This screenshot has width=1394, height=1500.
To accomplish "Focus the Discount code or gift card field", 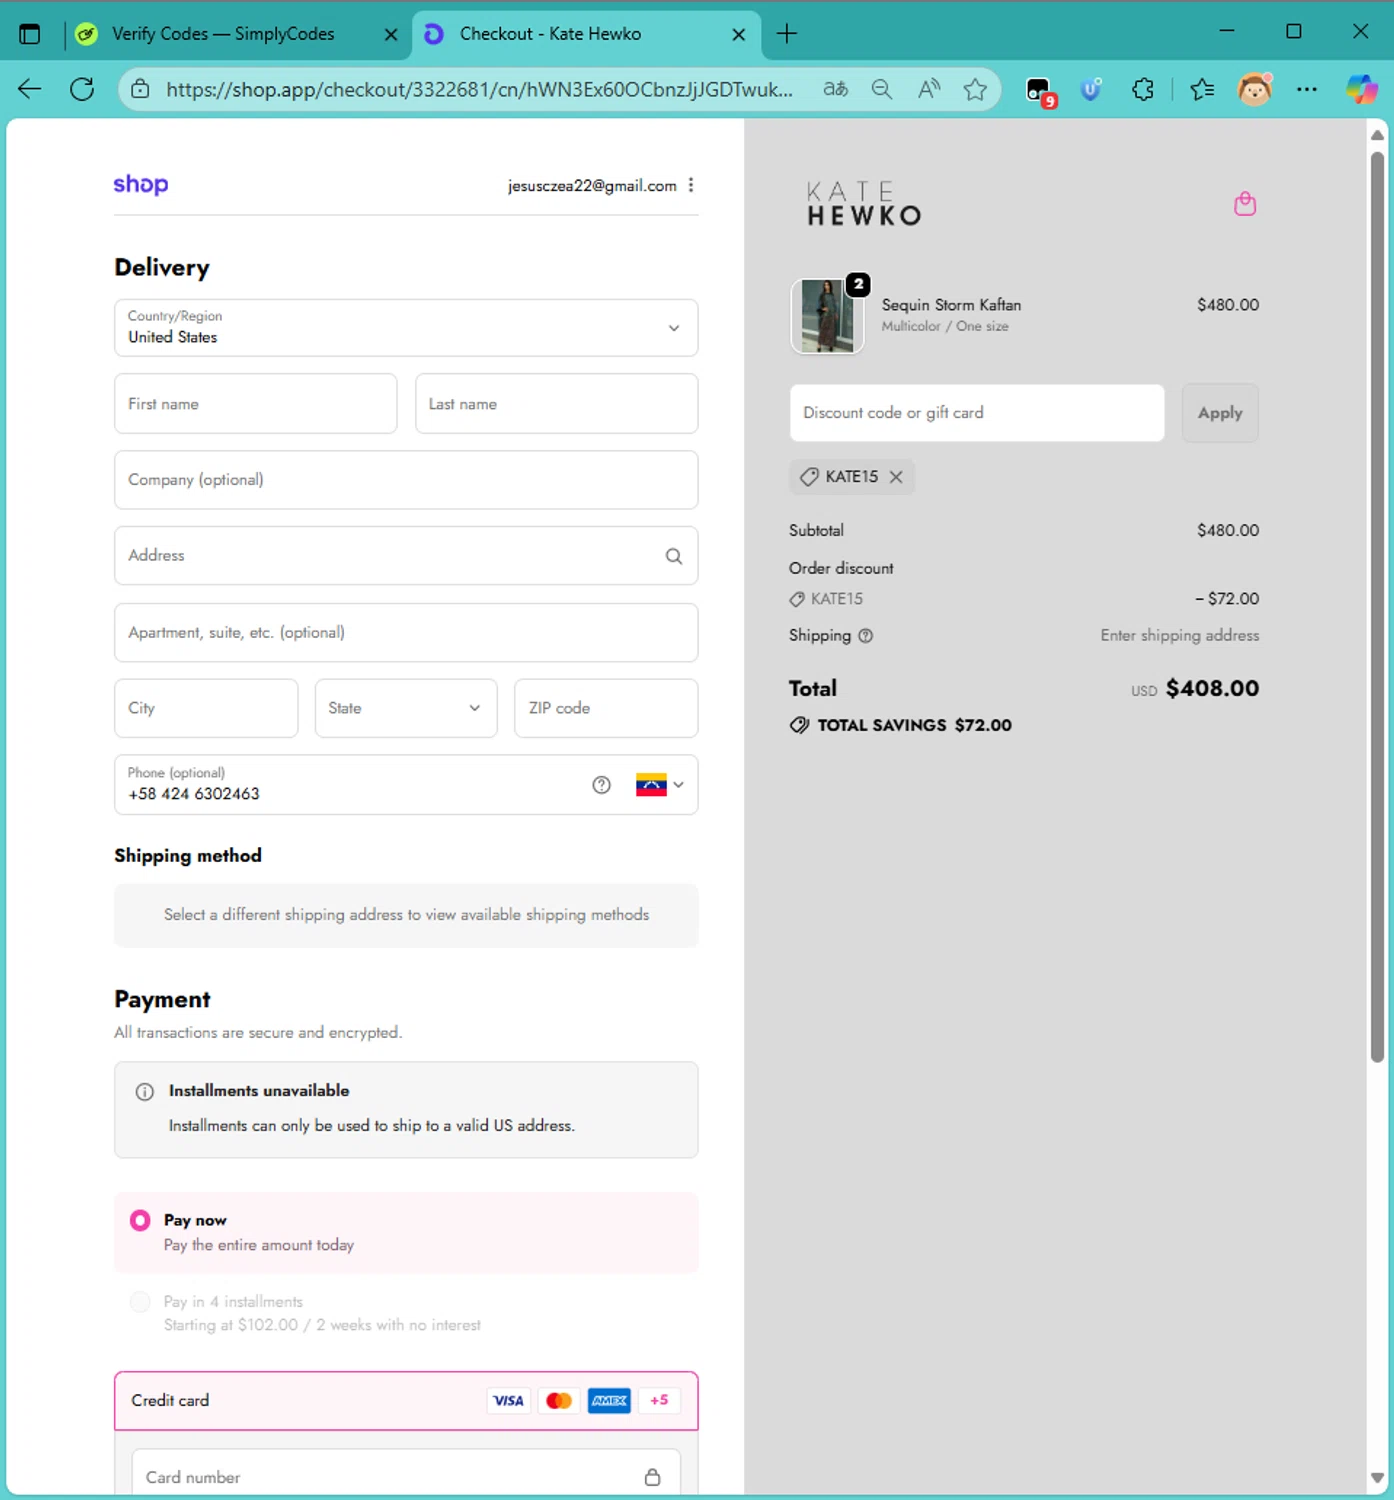I will click(x=977, y=413).
